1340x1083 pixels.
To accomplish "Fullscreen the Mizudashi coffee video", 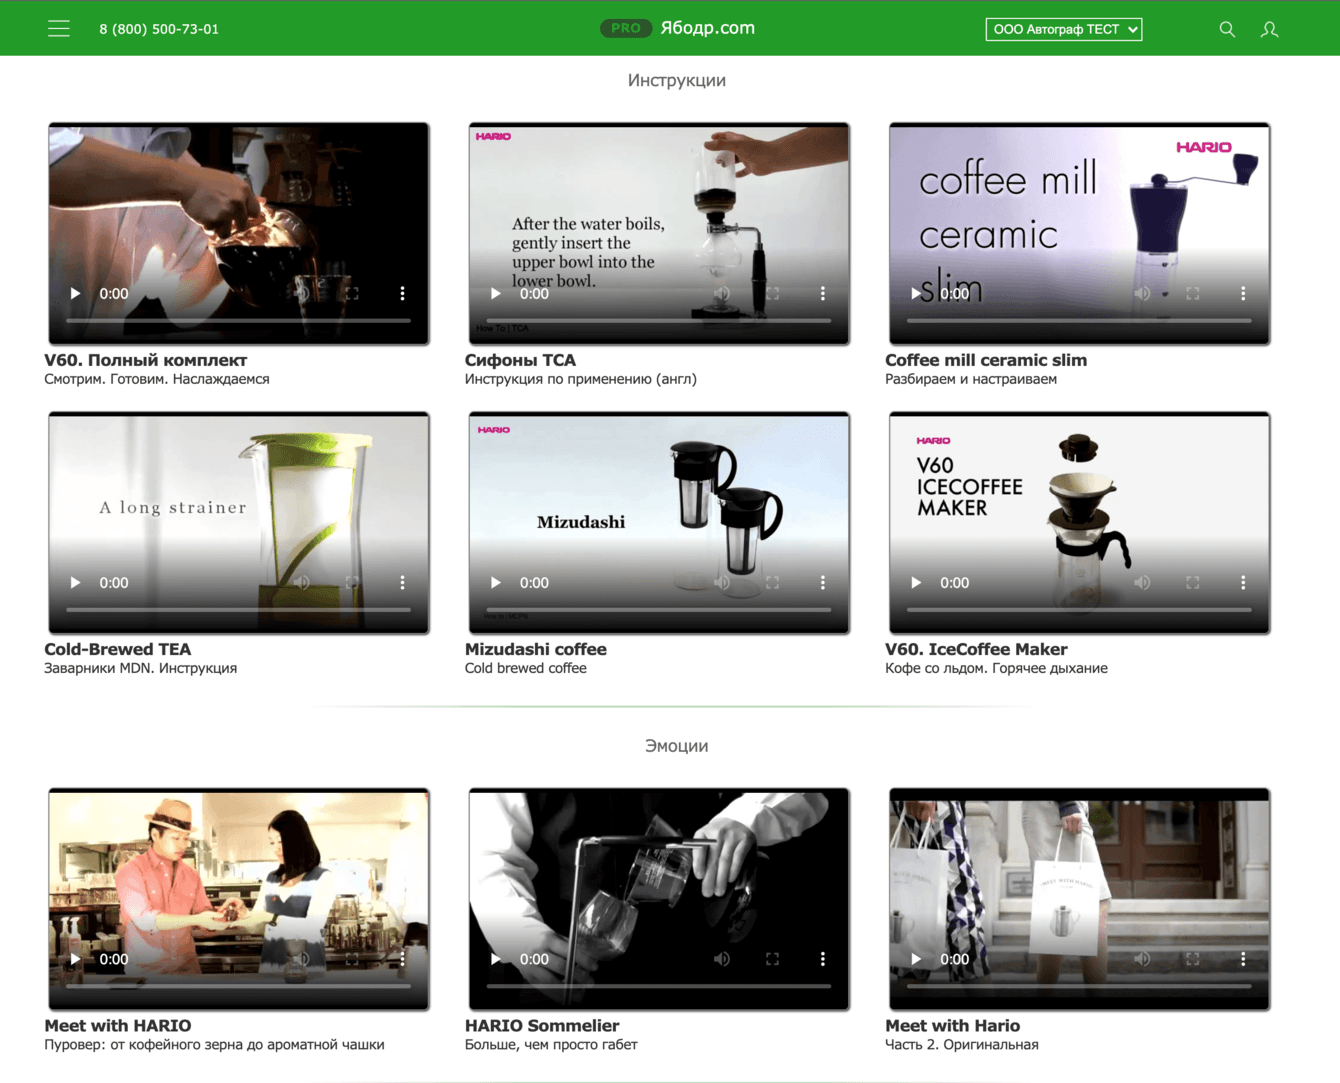I will [772, 583].
